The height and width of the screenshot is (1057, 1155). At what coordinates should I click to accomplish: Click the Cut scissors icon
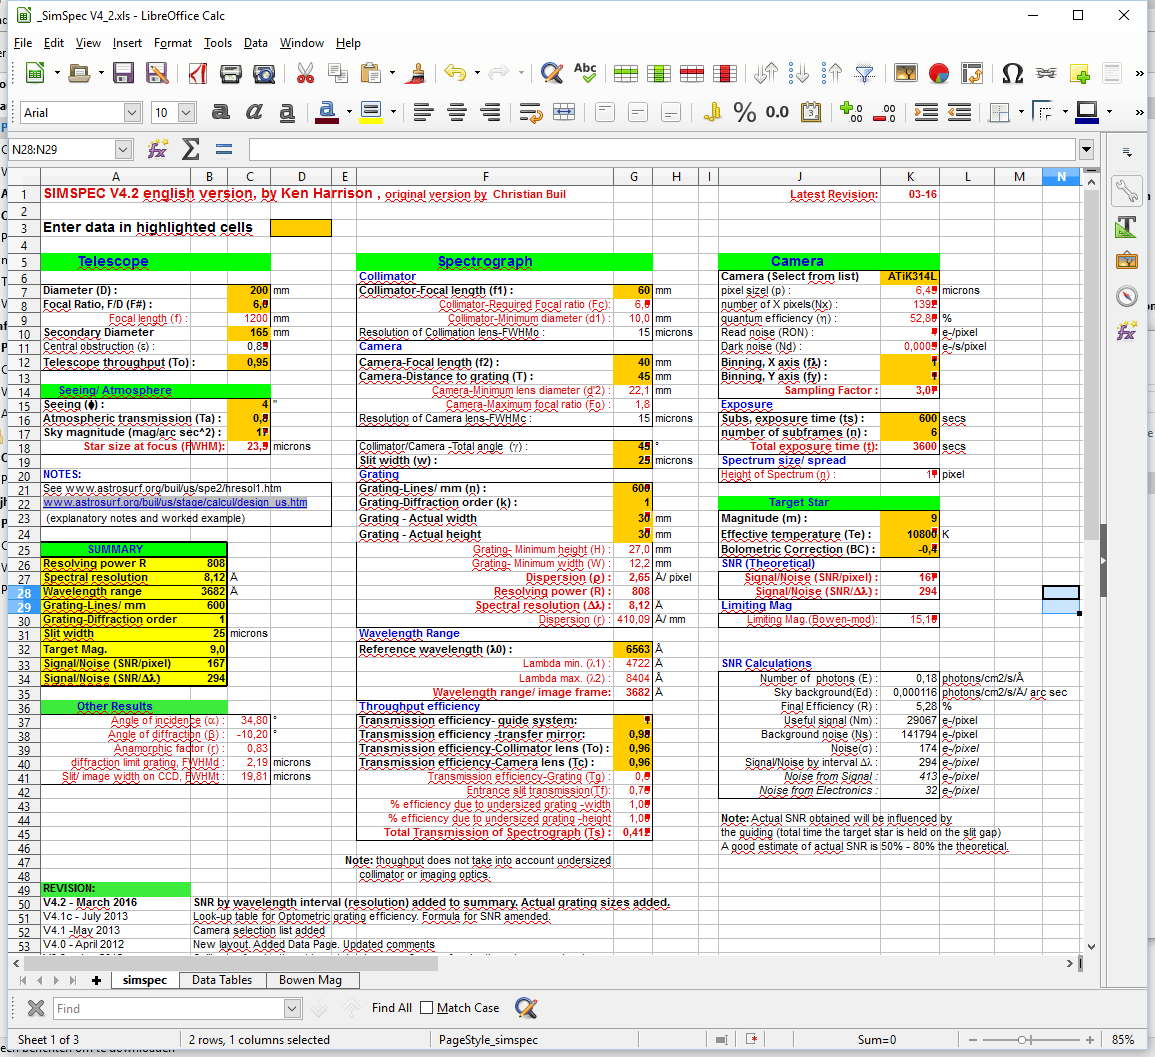[x=305, y=73]
